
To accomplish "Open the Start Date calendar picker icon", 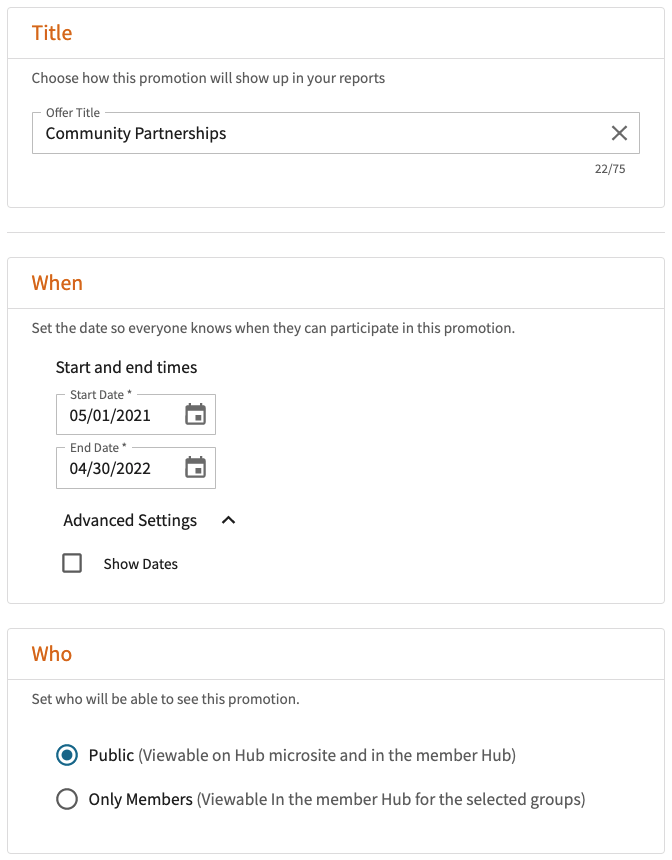I will [x=195, y=415].
